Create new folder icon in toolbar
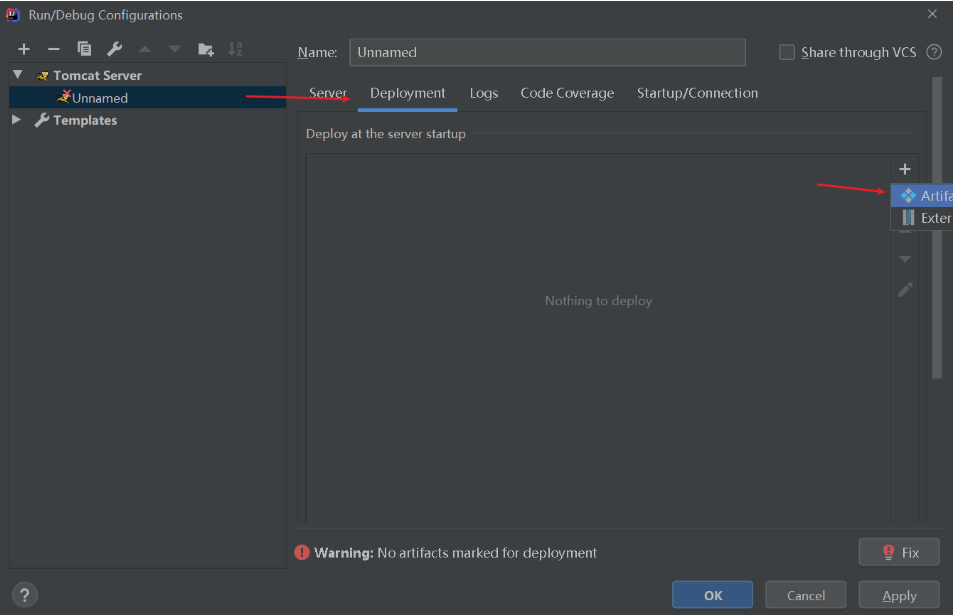Viewport: 955px width, 615px height. click(x=206, y=49)
